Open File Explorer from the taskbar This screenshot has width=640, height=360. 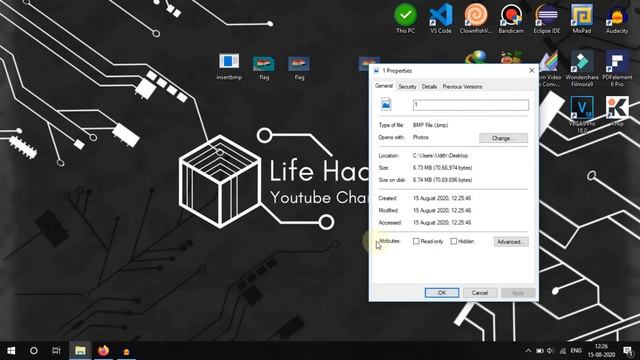pos(80,351)
